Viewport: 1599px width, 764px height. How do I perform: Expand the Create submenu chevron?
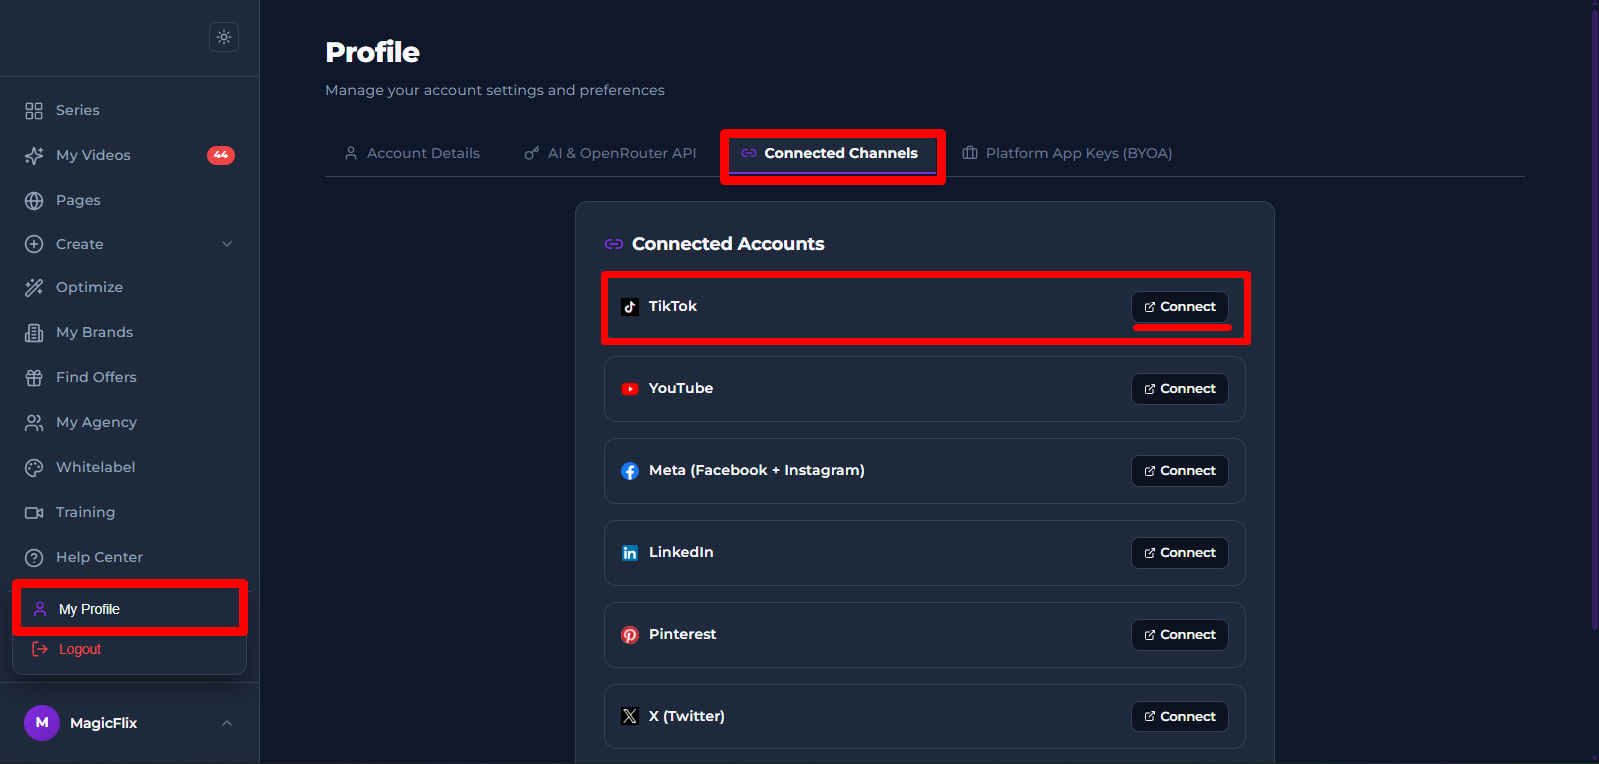(227, 244)
